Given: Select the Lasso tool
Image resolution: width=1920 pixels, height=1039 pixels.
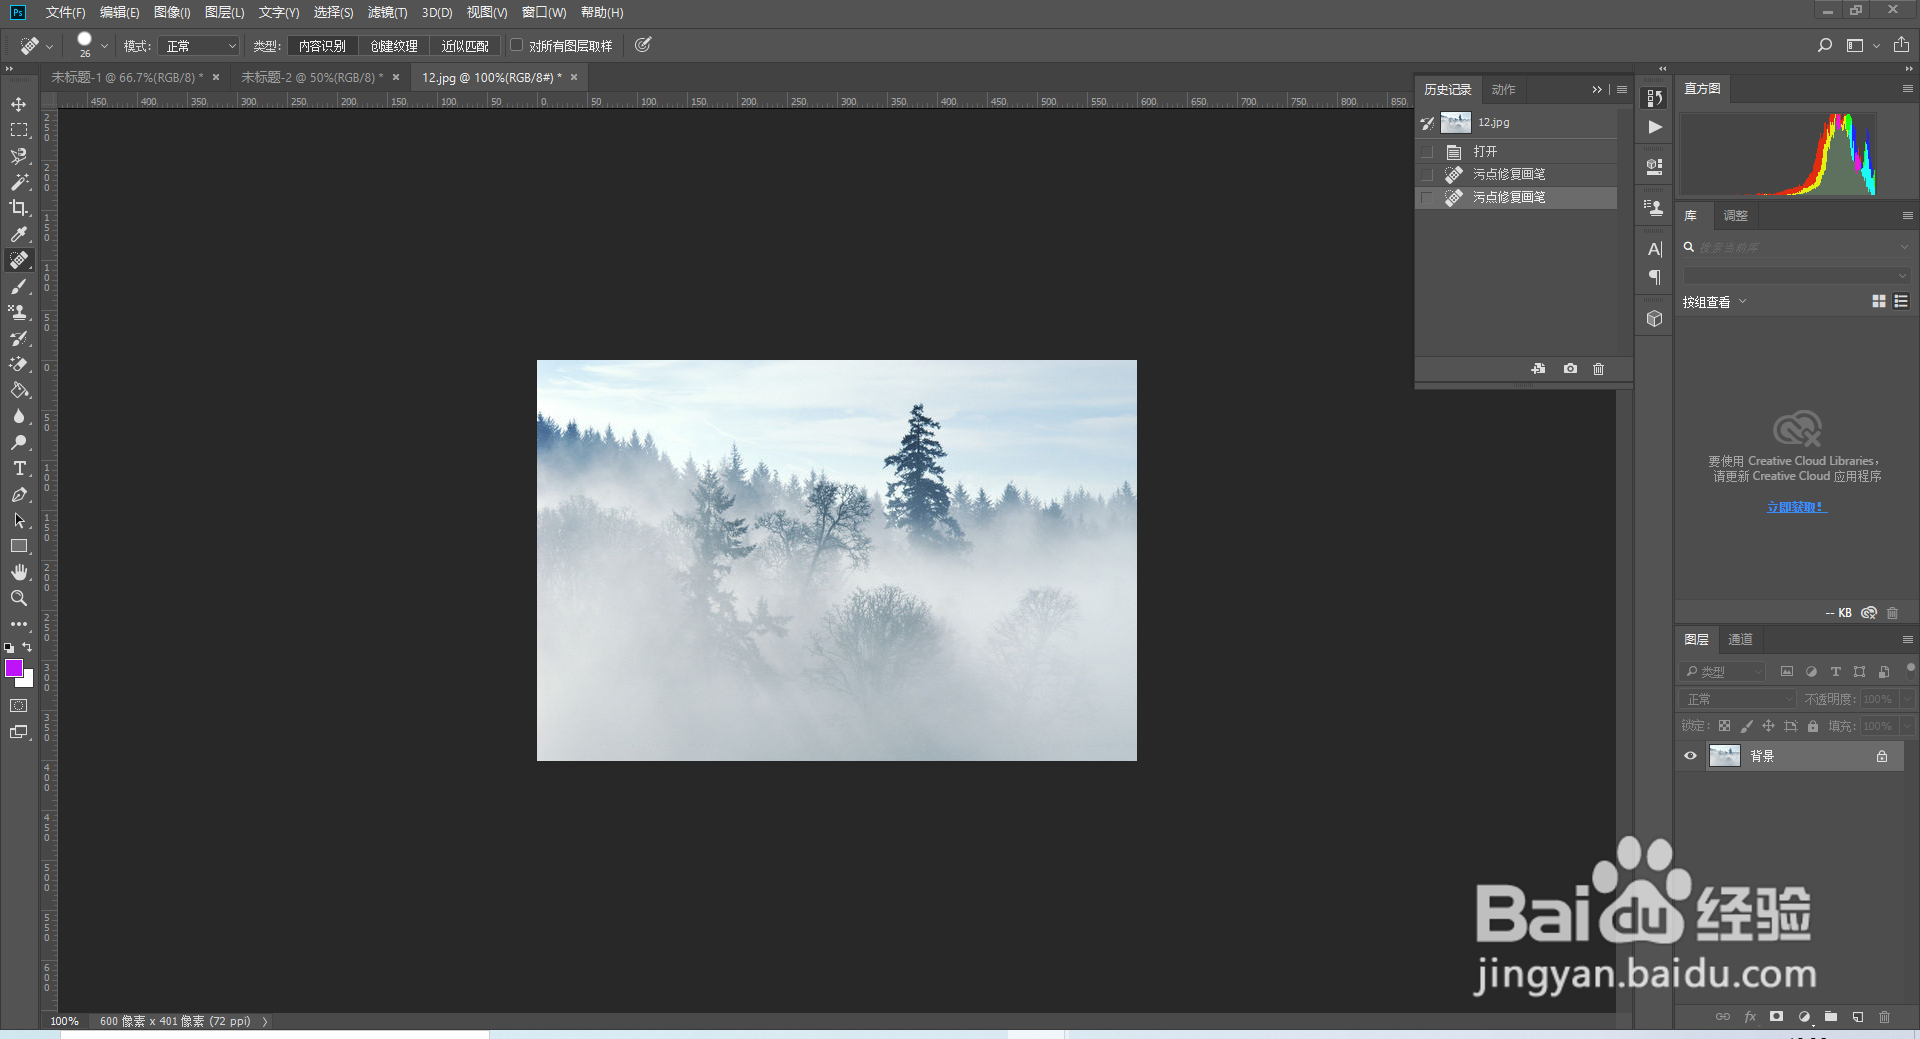Looking at the screenshot, I should 19,156.
